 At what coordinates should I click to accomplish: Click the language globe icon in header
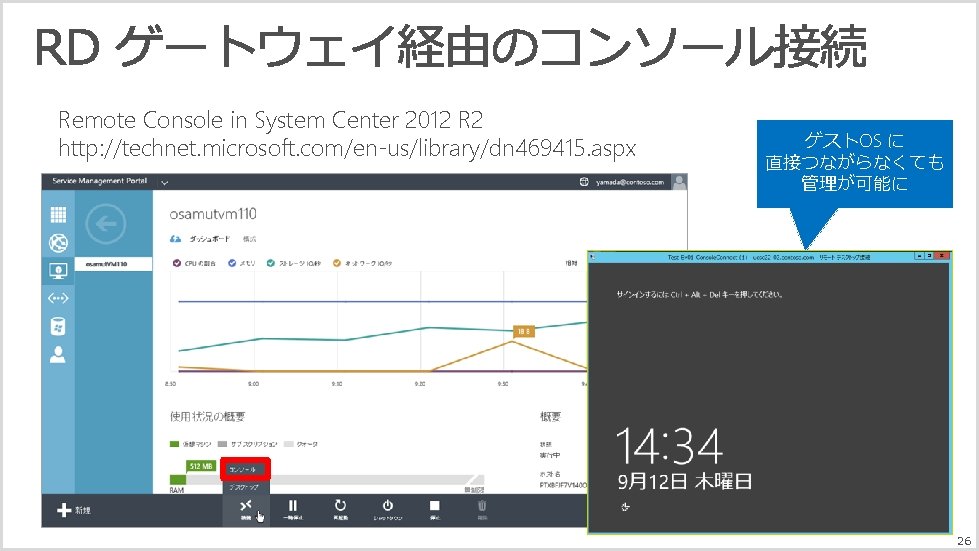click(584, 182)
